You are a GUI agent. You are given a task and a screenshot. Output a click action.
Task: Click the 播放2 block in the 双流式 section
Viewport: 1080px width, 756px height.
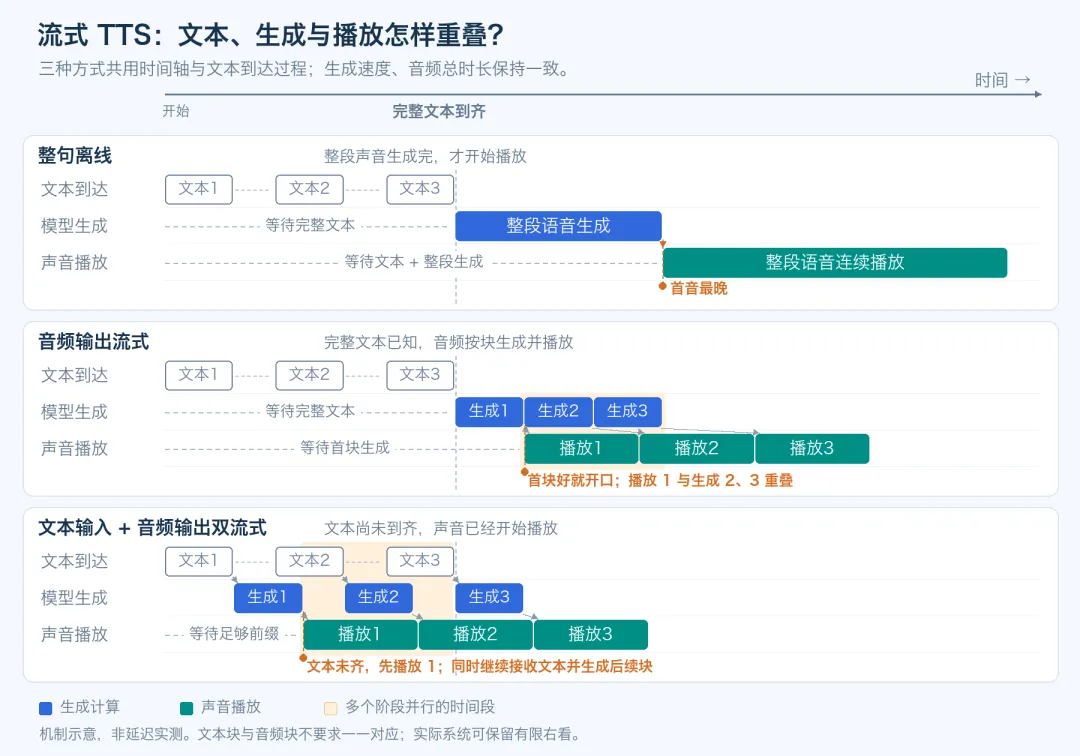[x=475, y=634]
